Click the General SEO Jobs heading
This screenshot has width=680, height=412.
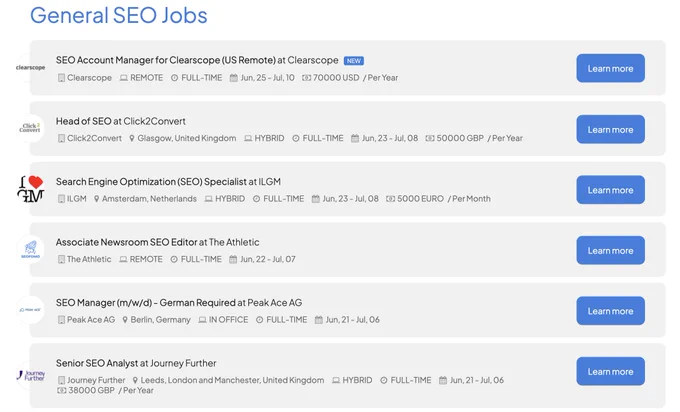[x=118, y=16]
